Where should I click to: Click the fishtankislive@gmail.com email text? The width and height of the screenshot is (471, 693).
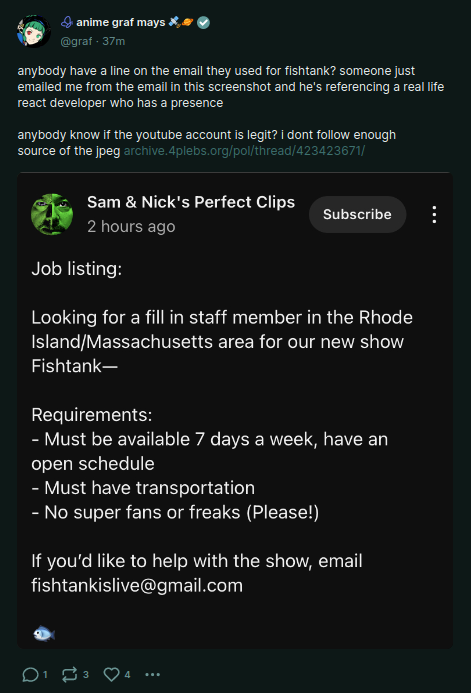click(x=137, y=585)
